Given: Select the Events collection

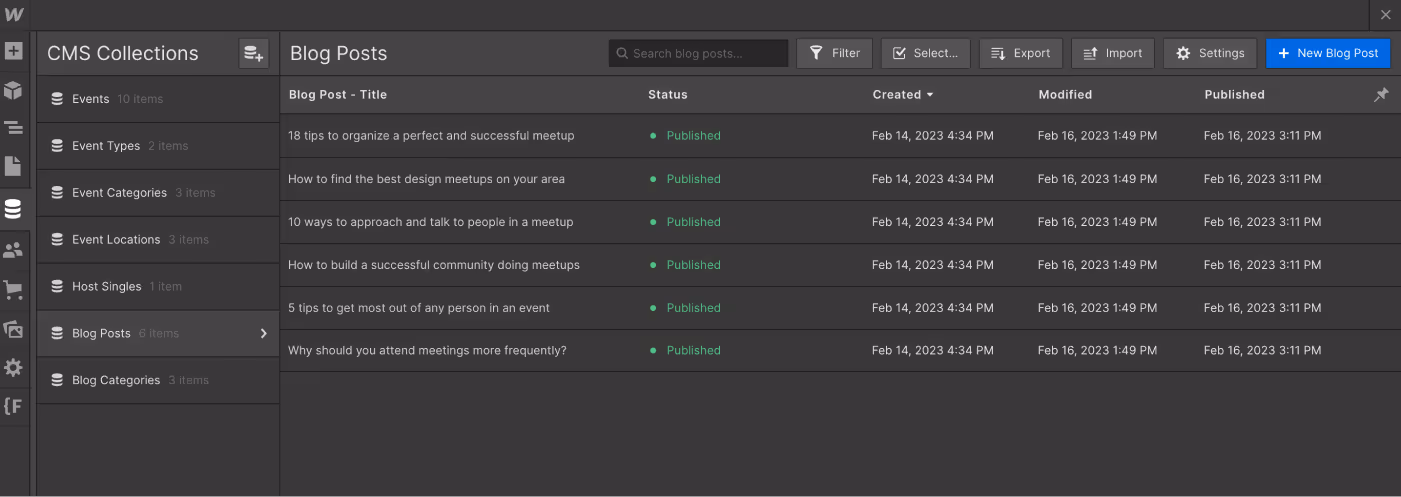Looking at the screenshot, I should (90, 99).
